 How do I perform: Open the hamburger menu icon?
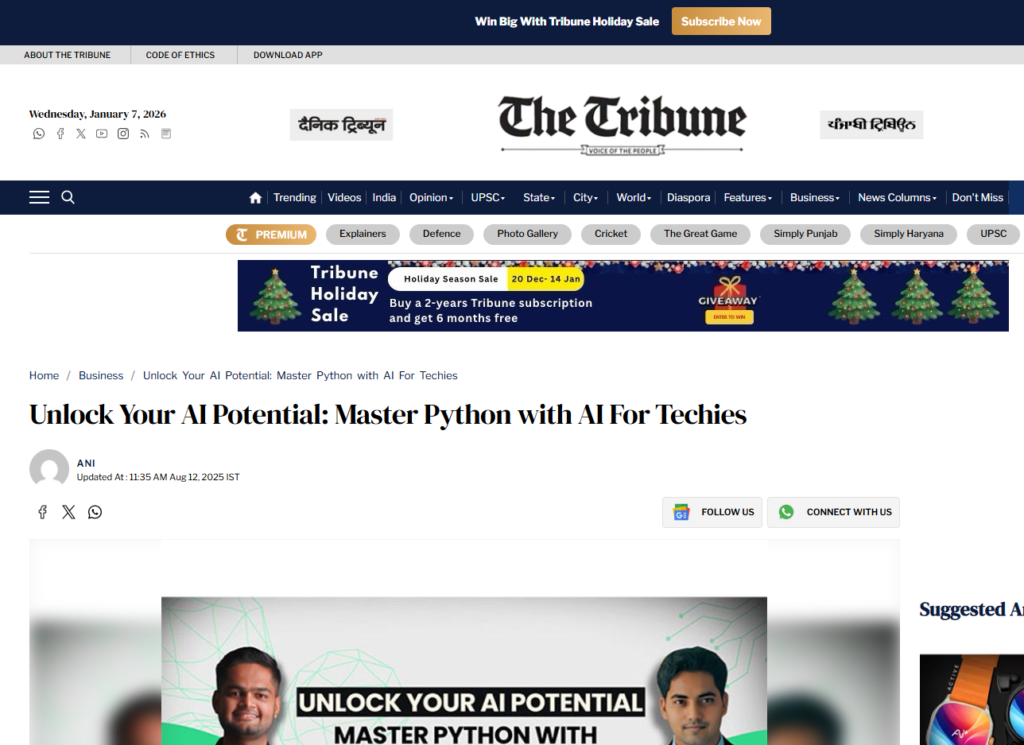39,197
